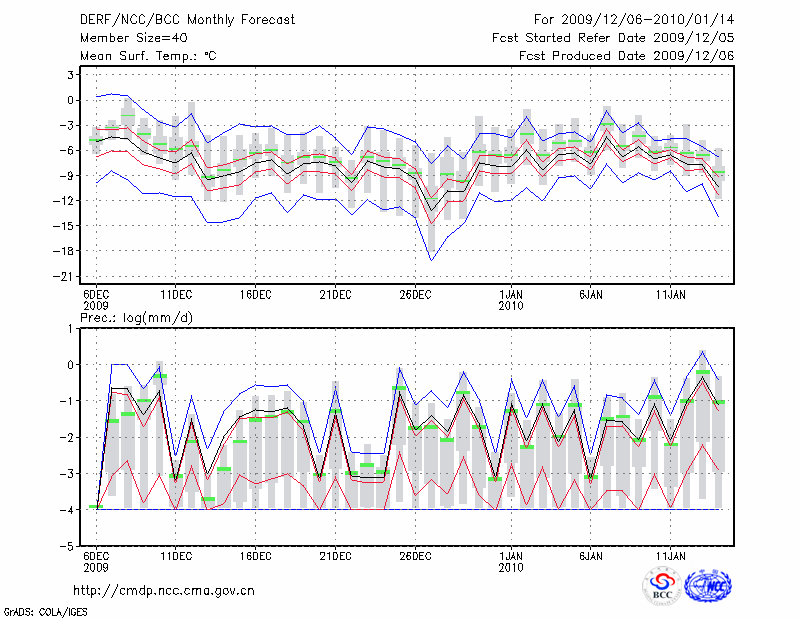Screen dimensions: 800x618
Task: Choose the 11DEC tick on temperature chart
Action: (176, 295)
